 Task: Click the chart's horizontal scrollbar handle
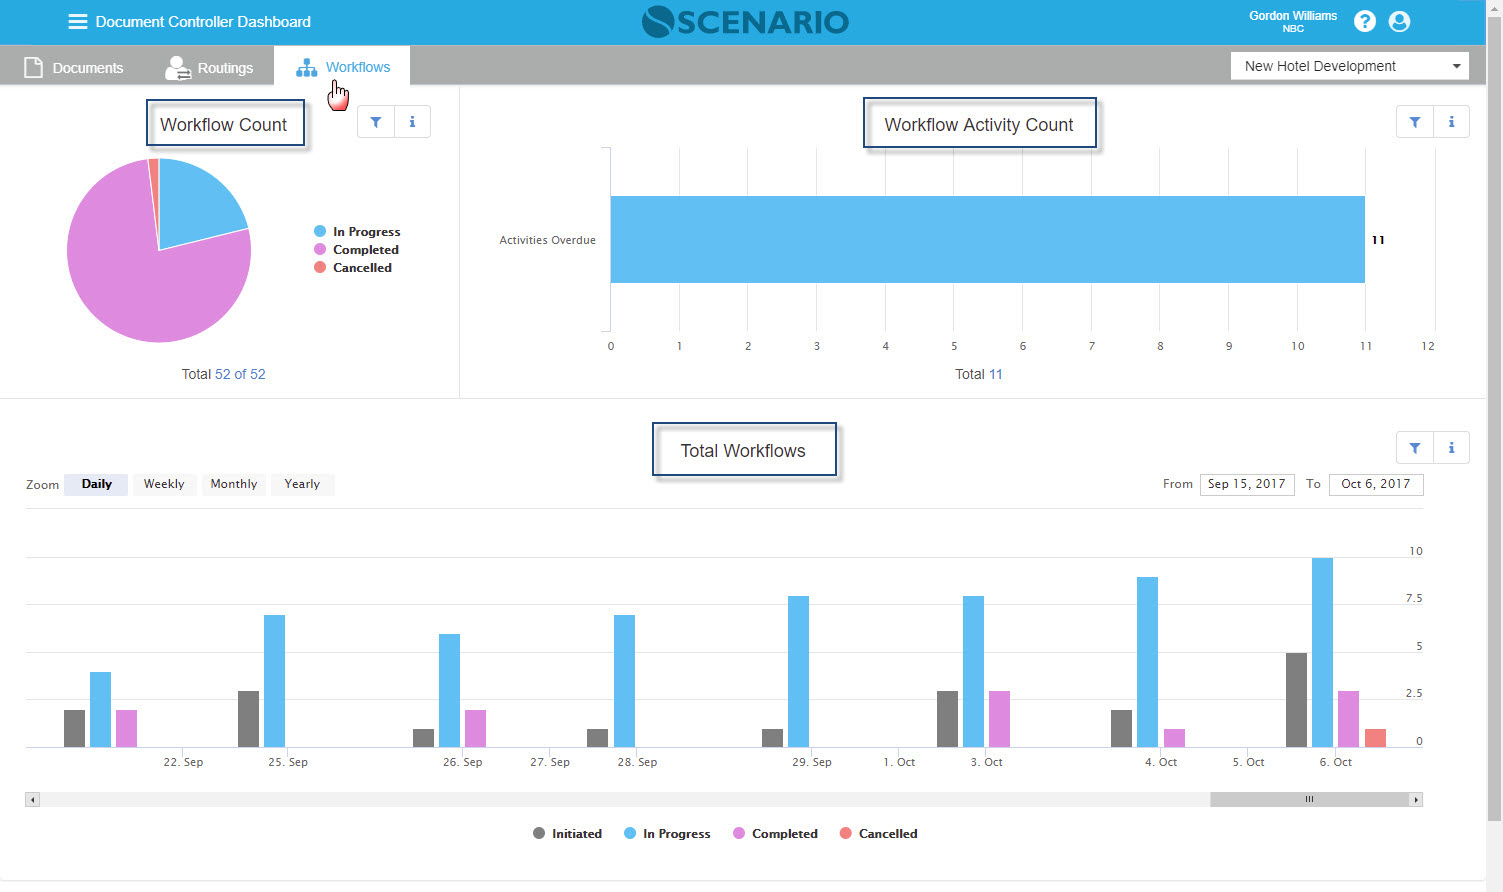(1308, 799)
